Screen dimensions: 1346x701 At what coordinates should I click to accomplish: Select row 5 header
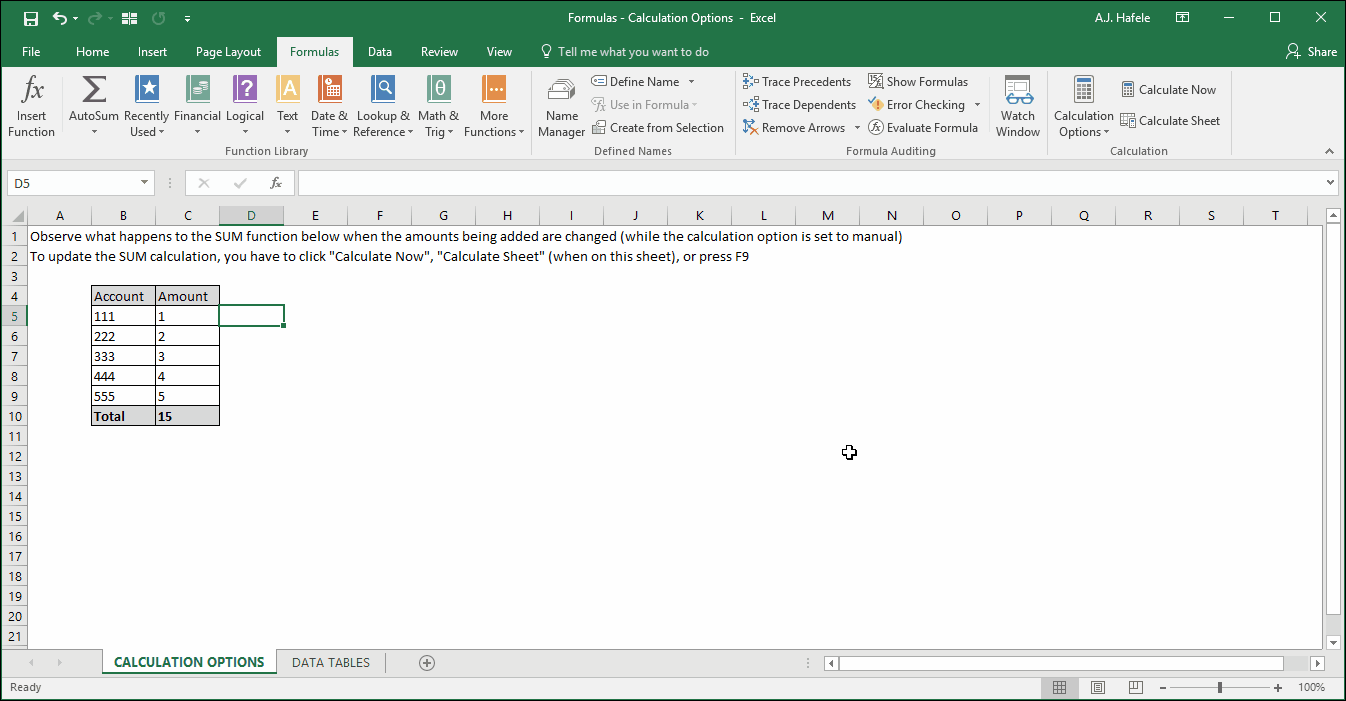[x=14, y=316]
